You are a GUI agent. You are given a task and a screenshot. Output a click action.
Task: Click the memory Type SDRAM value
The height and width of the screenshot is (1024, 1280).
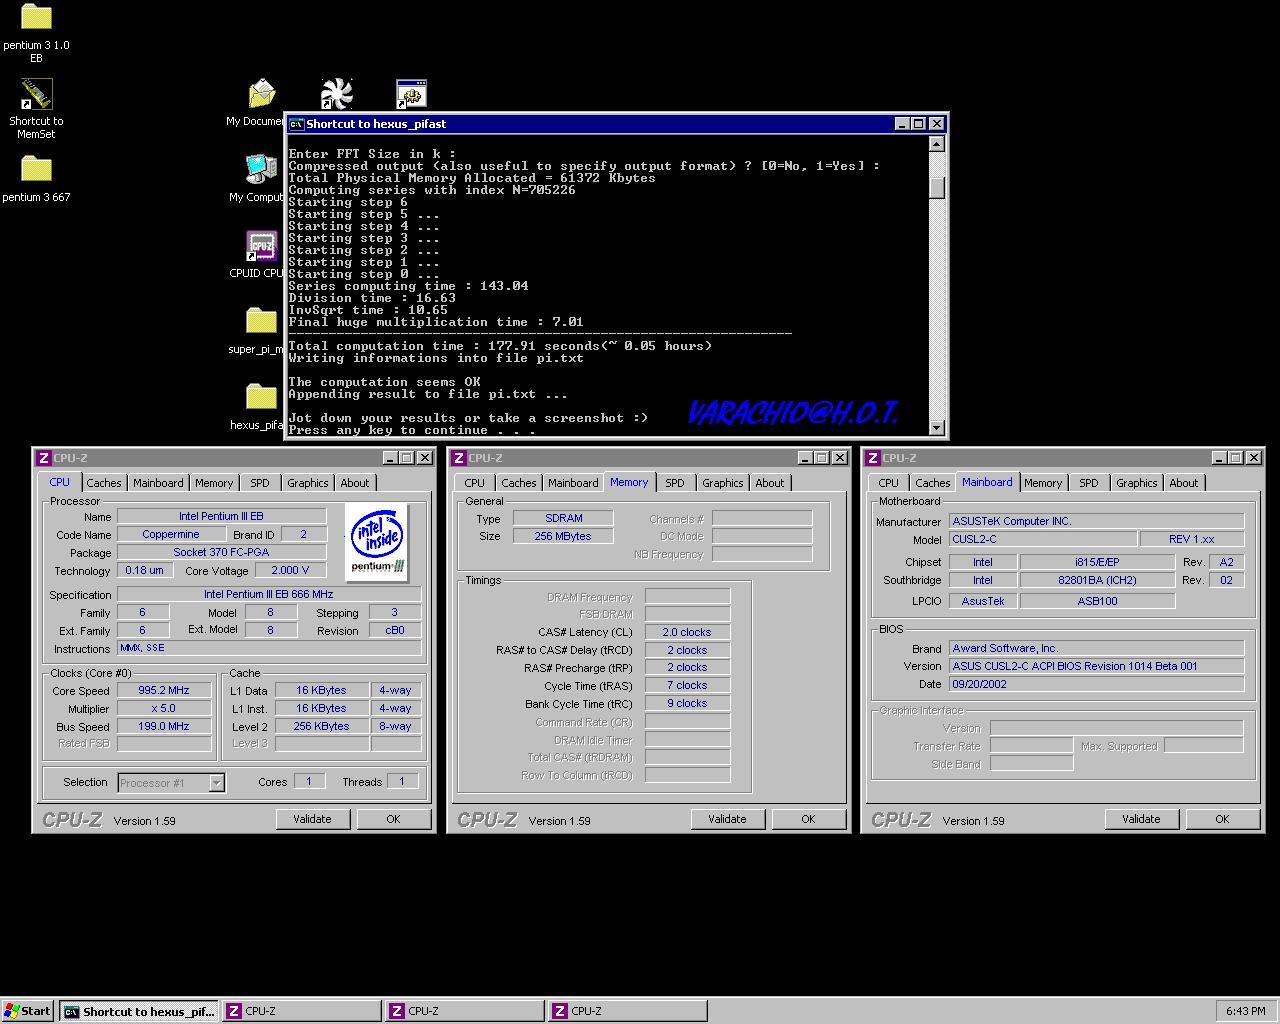coord(562,518)
